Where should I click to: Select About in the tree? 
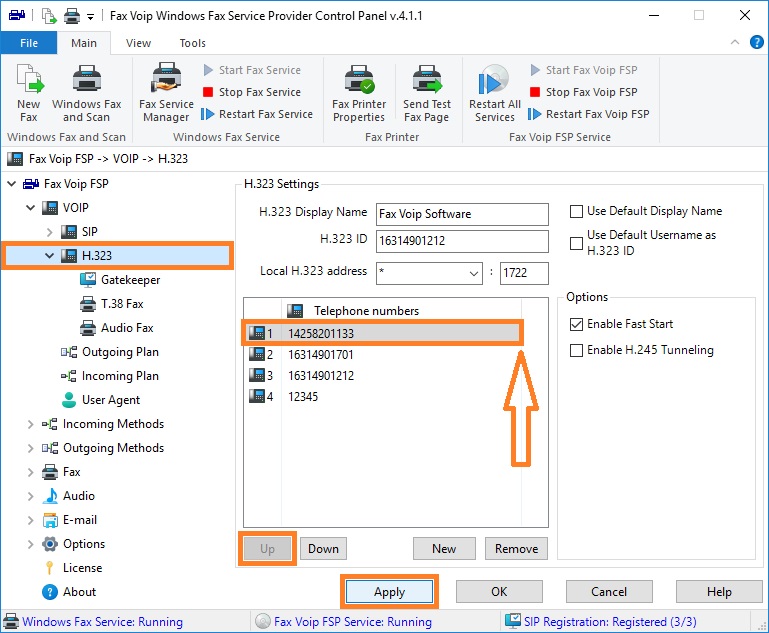point(69,592)
